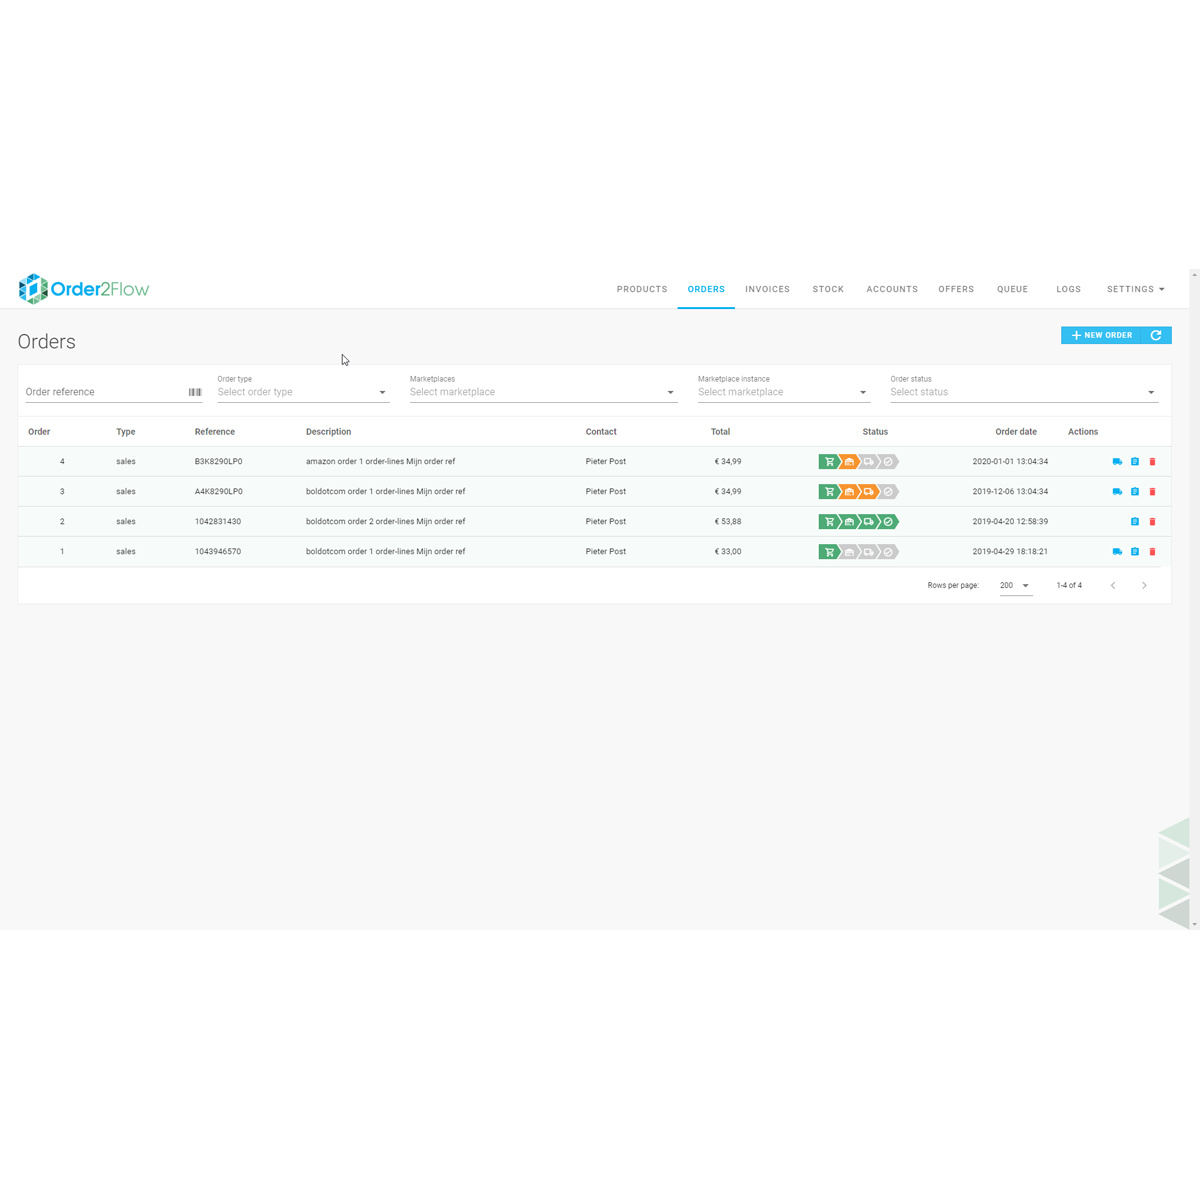Click the truck ship icon for order A4K8290LP0

tap(1117, 492)
